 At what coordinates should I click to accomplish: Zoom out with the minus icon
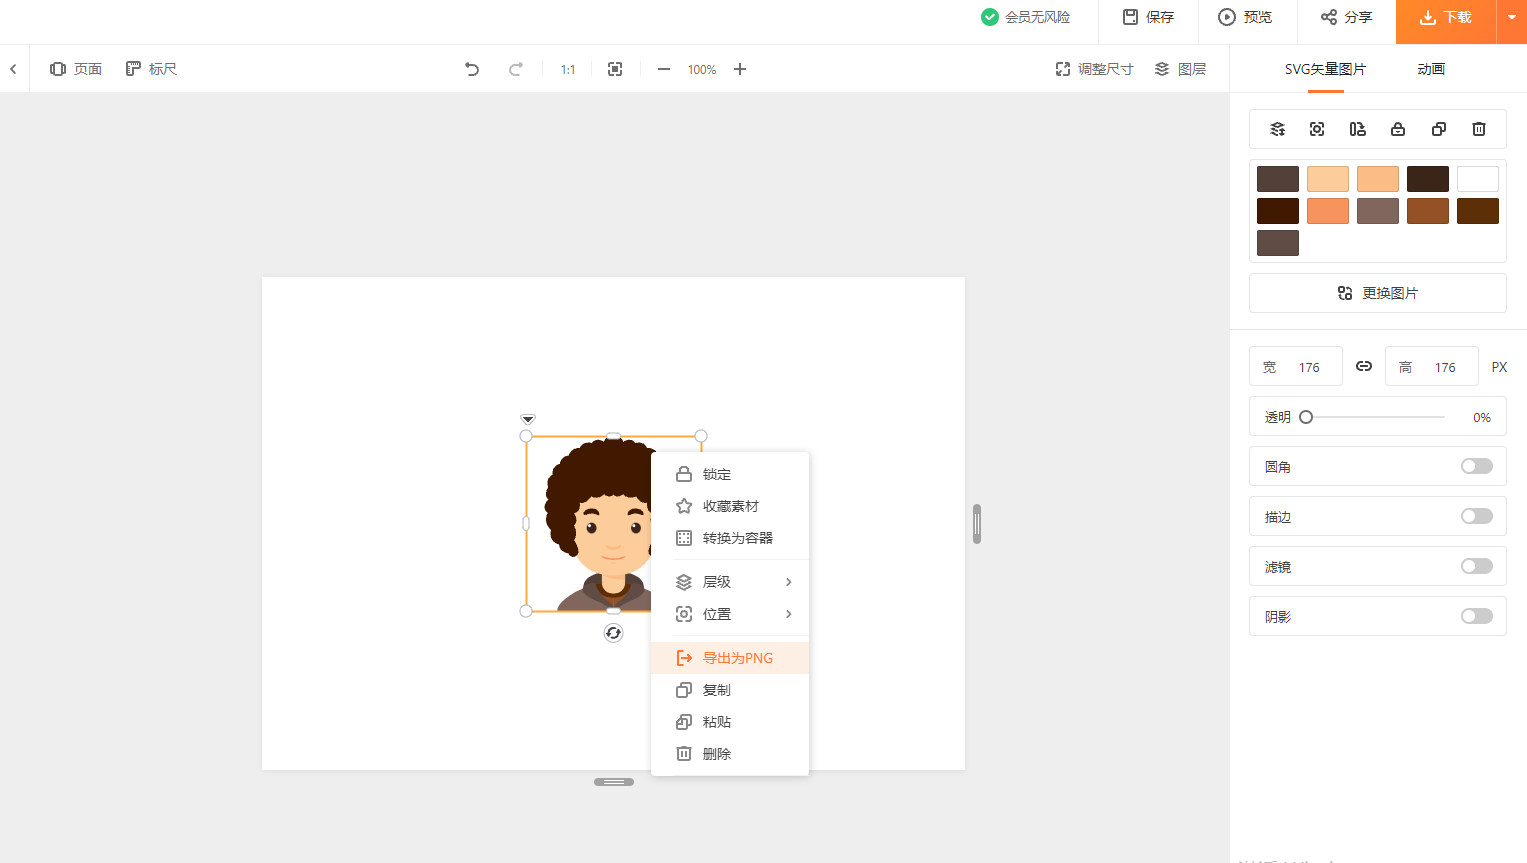tap(664, 69)
